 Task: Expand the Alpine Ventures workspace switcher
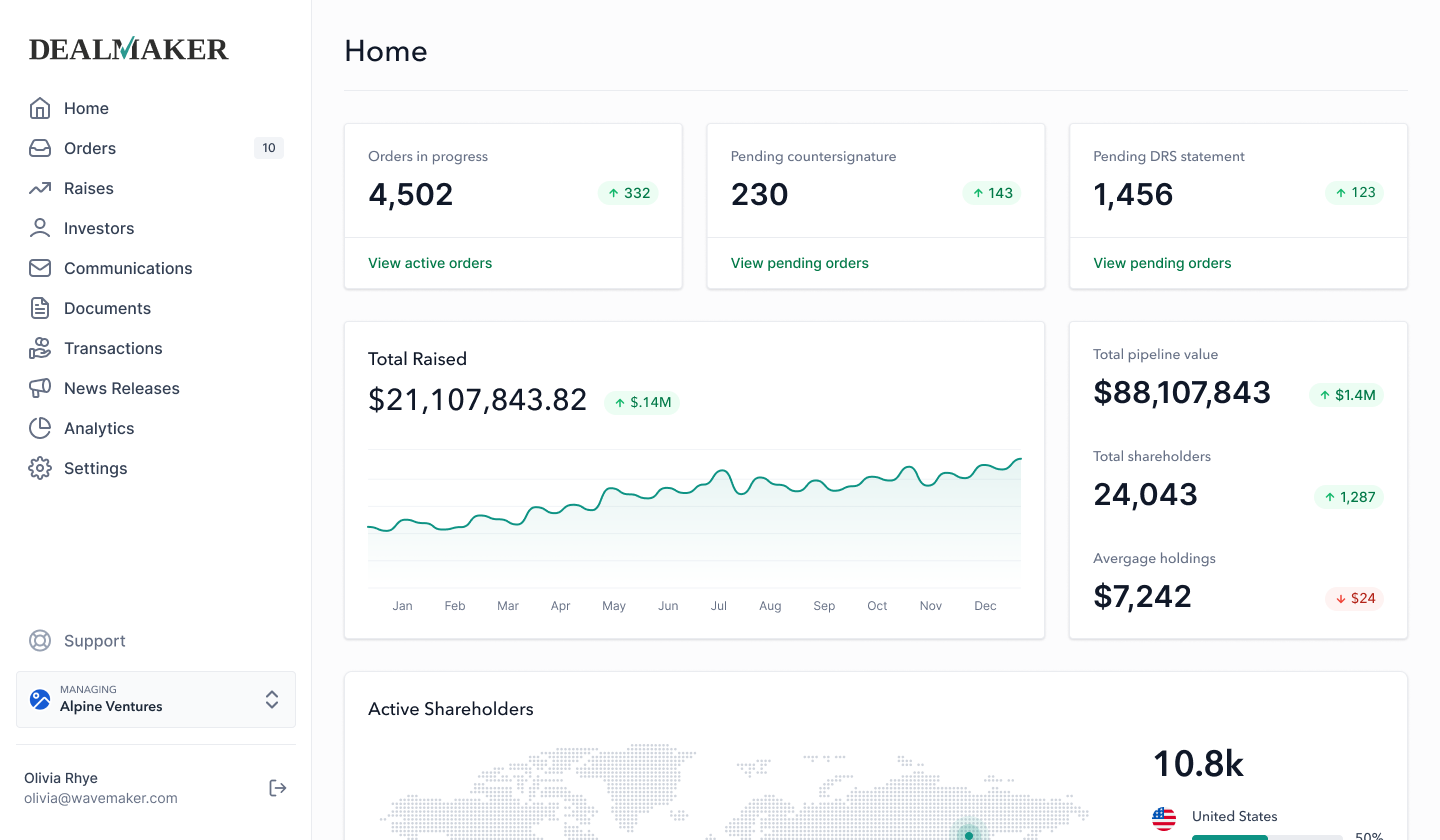point(272,700)
